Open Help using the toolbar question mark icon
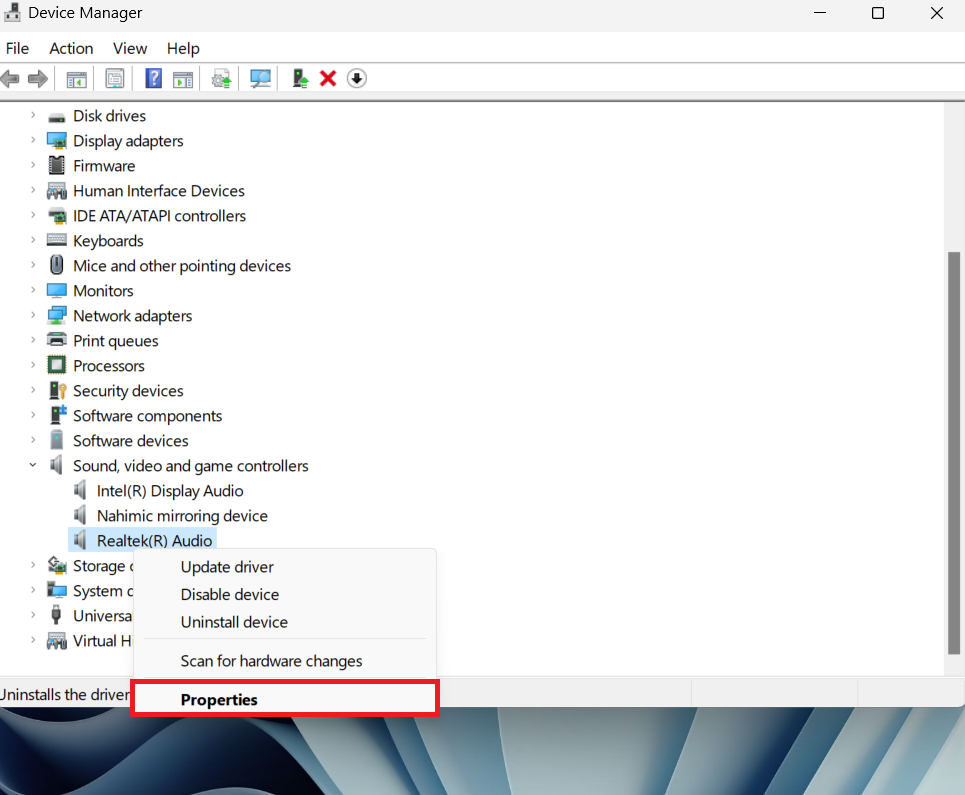 click(153, 78)
